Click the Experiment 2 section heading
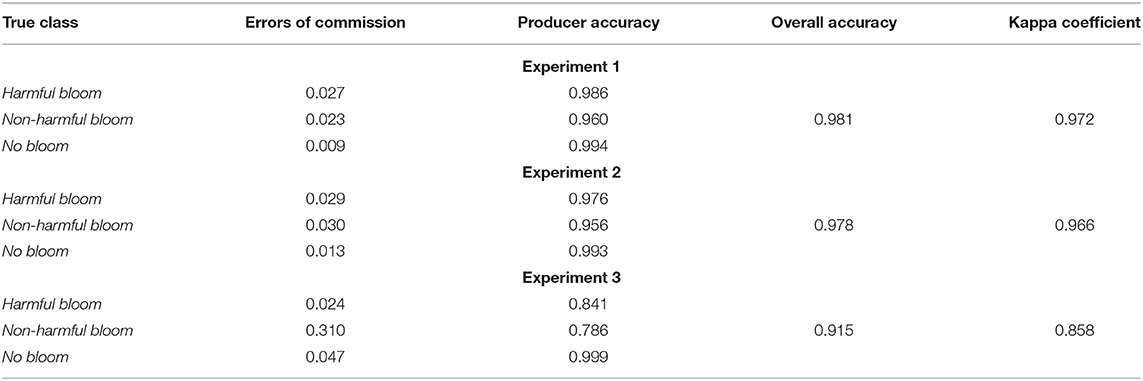This screenshot has width=1143, height=381. 571,173
